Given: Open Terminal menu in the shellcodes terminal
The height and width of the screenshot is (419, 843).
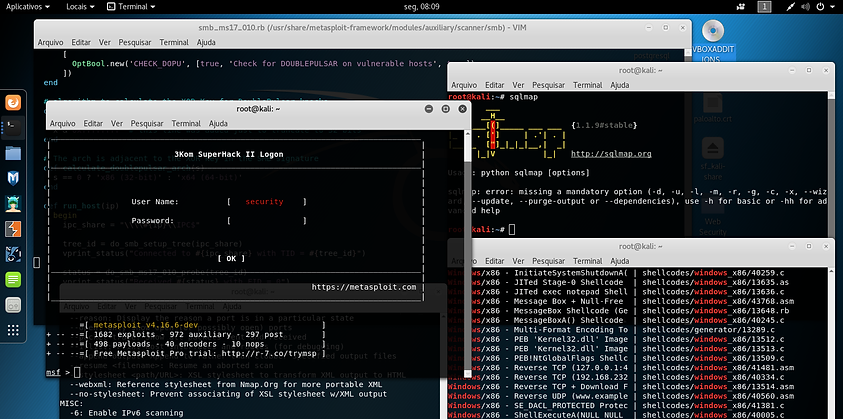Looking at the screenshot, I should click(x=588, y=261).
